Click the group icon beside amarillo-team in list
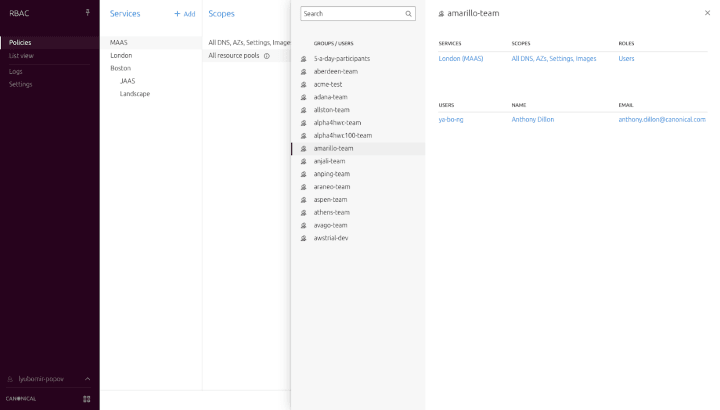The image size is (720, 410). point(304,149)
